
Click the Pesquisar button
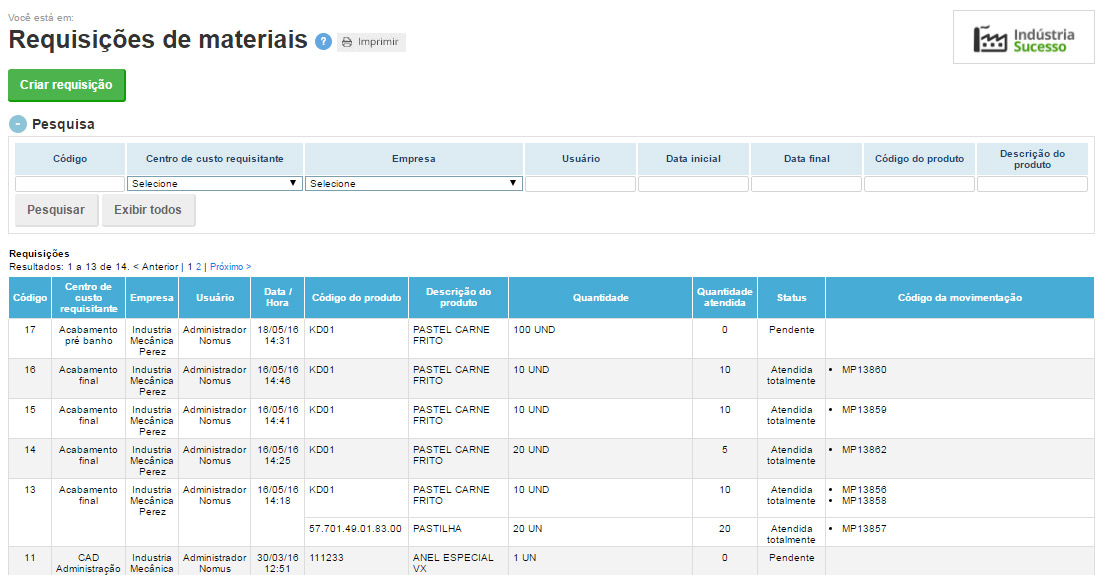[56, 210]
